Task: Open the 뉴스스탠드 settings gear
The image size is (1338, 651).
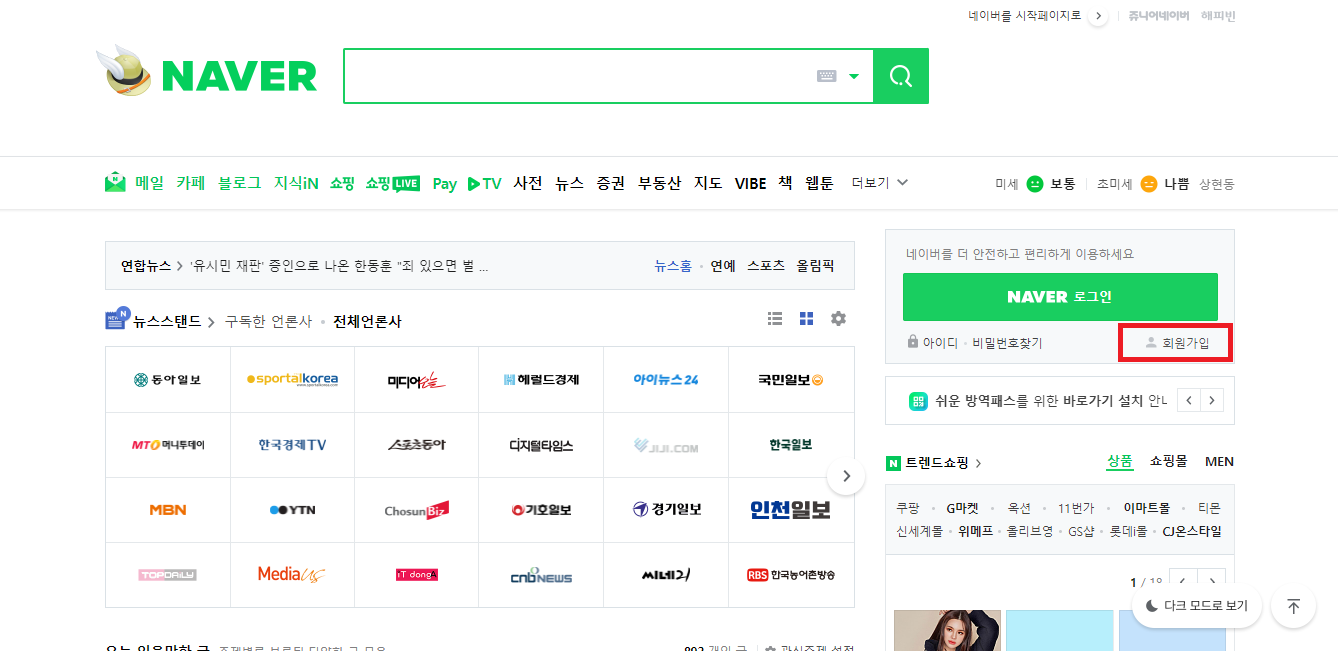Action: pyautogui.click(x=838, y=318)
